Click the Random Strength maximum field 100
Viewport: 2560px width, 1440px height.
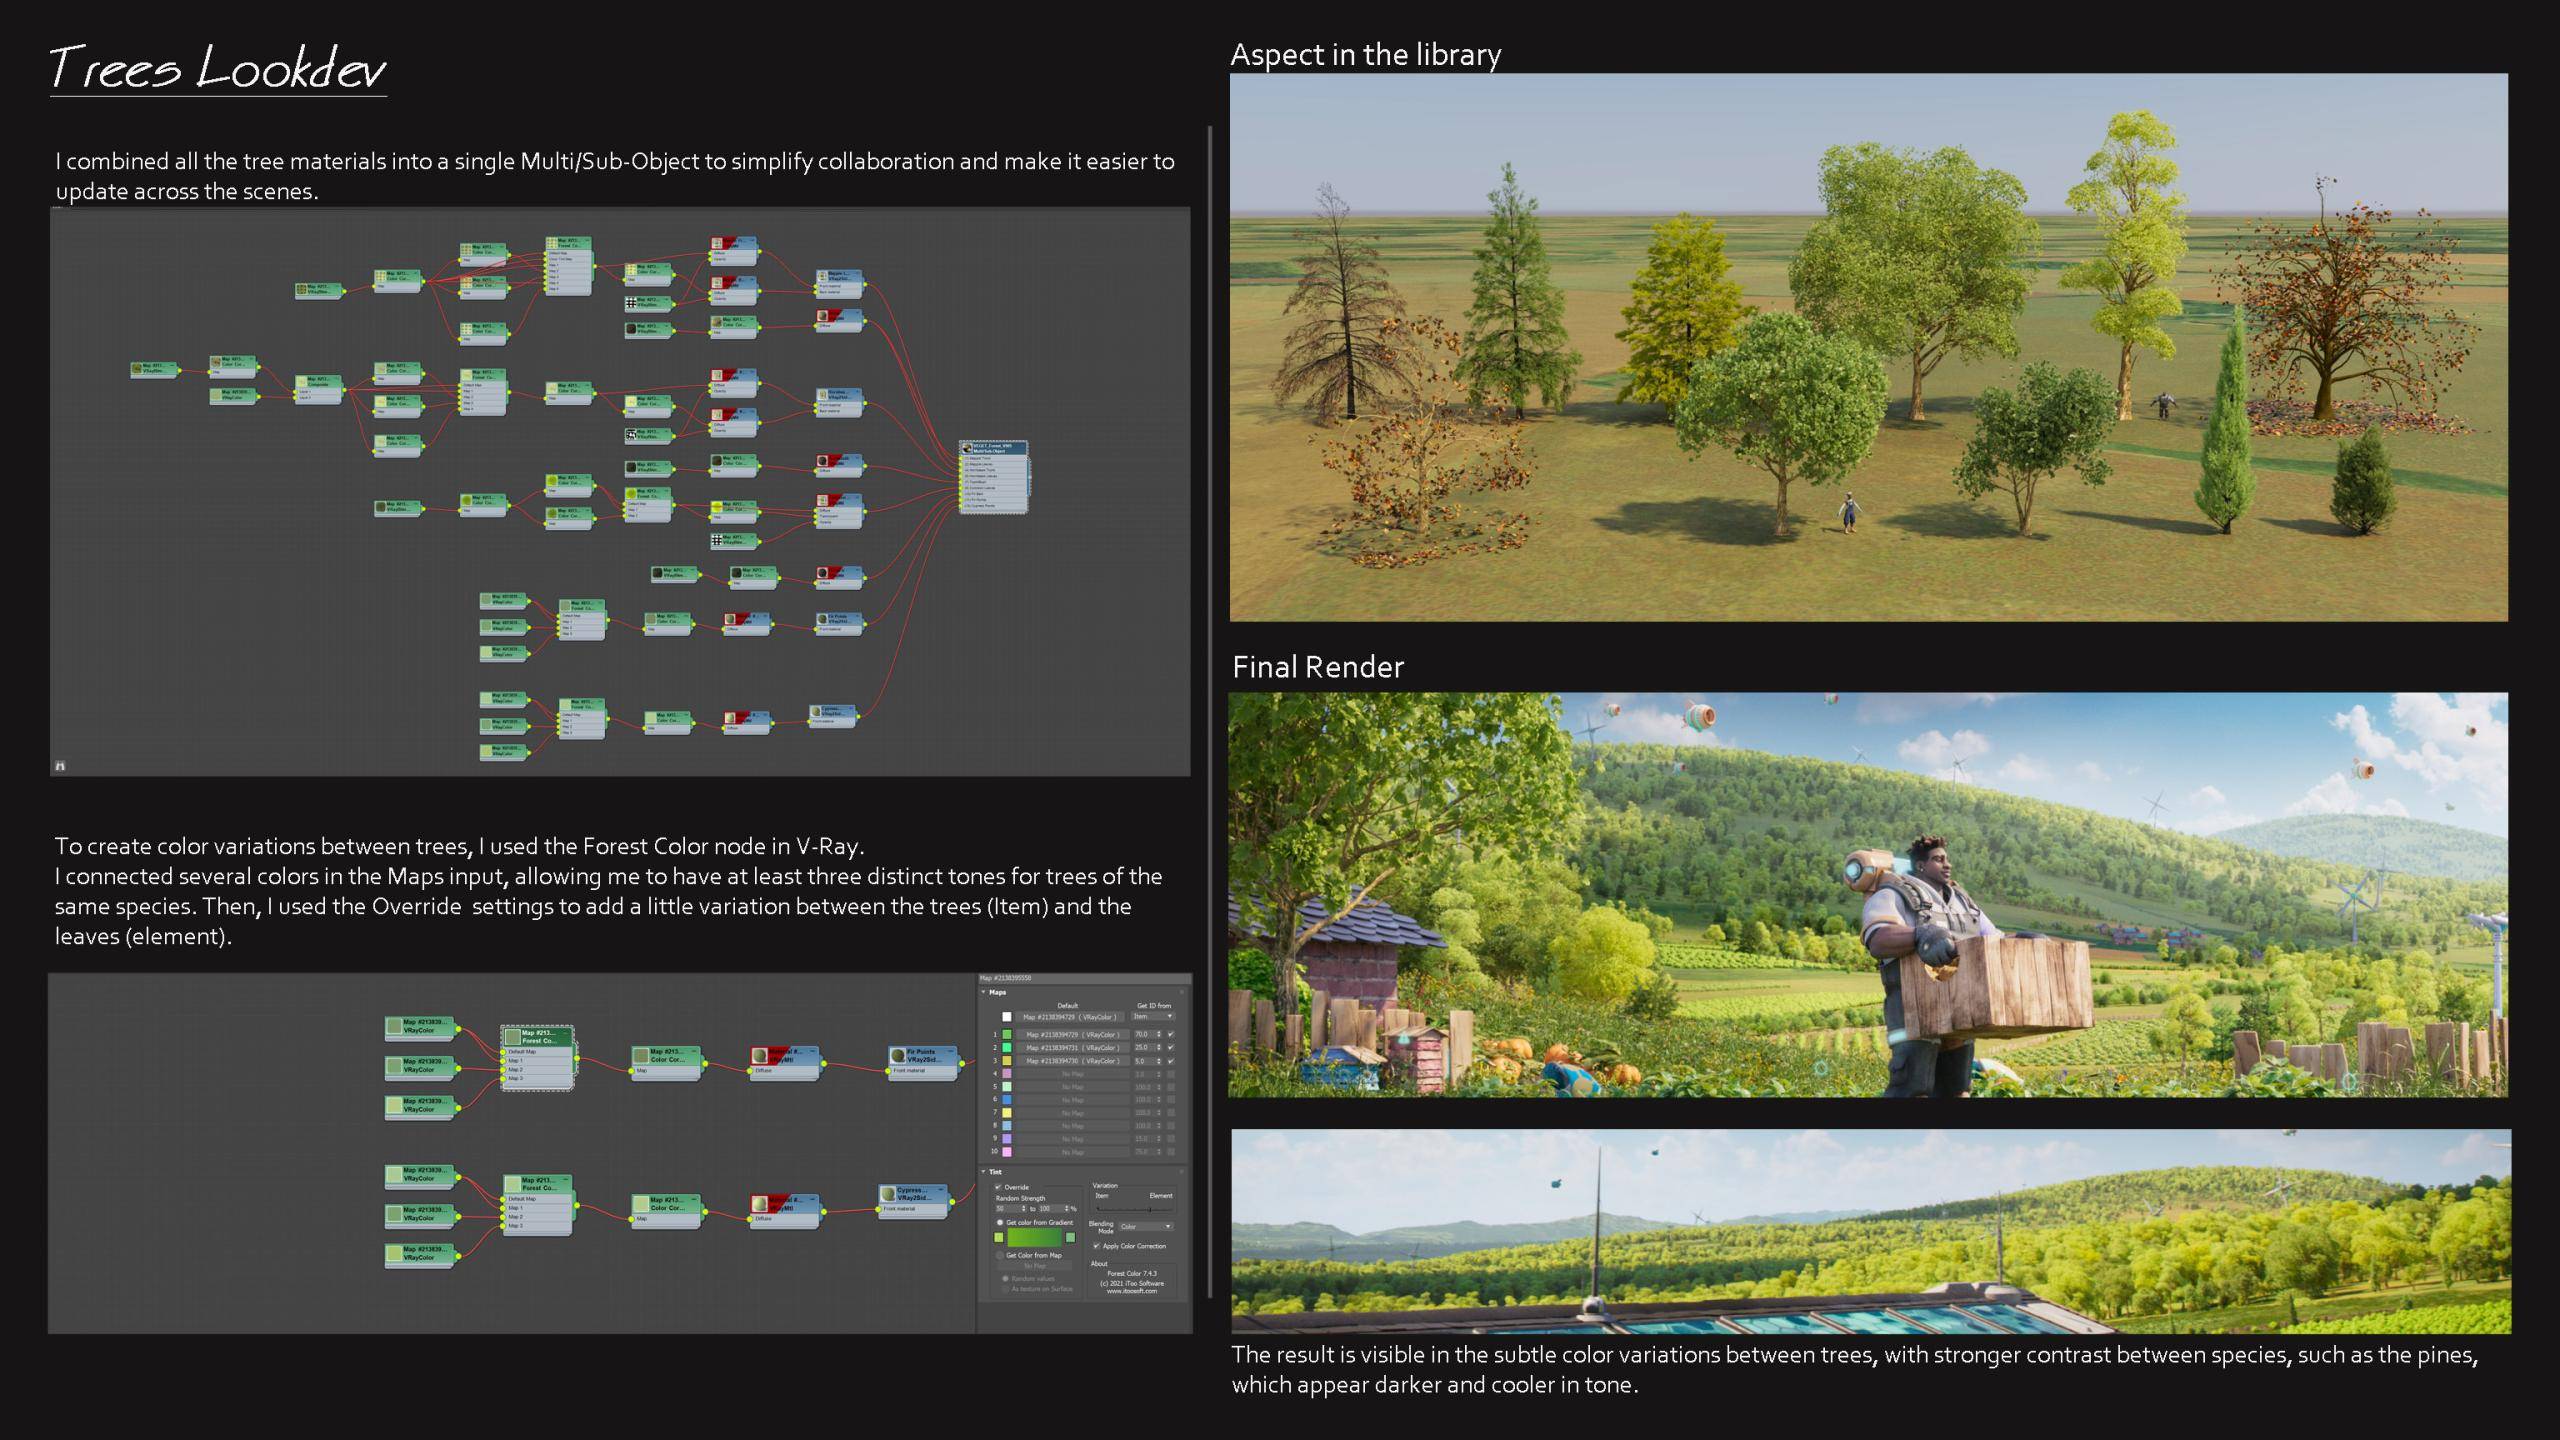[1052, 1208]
